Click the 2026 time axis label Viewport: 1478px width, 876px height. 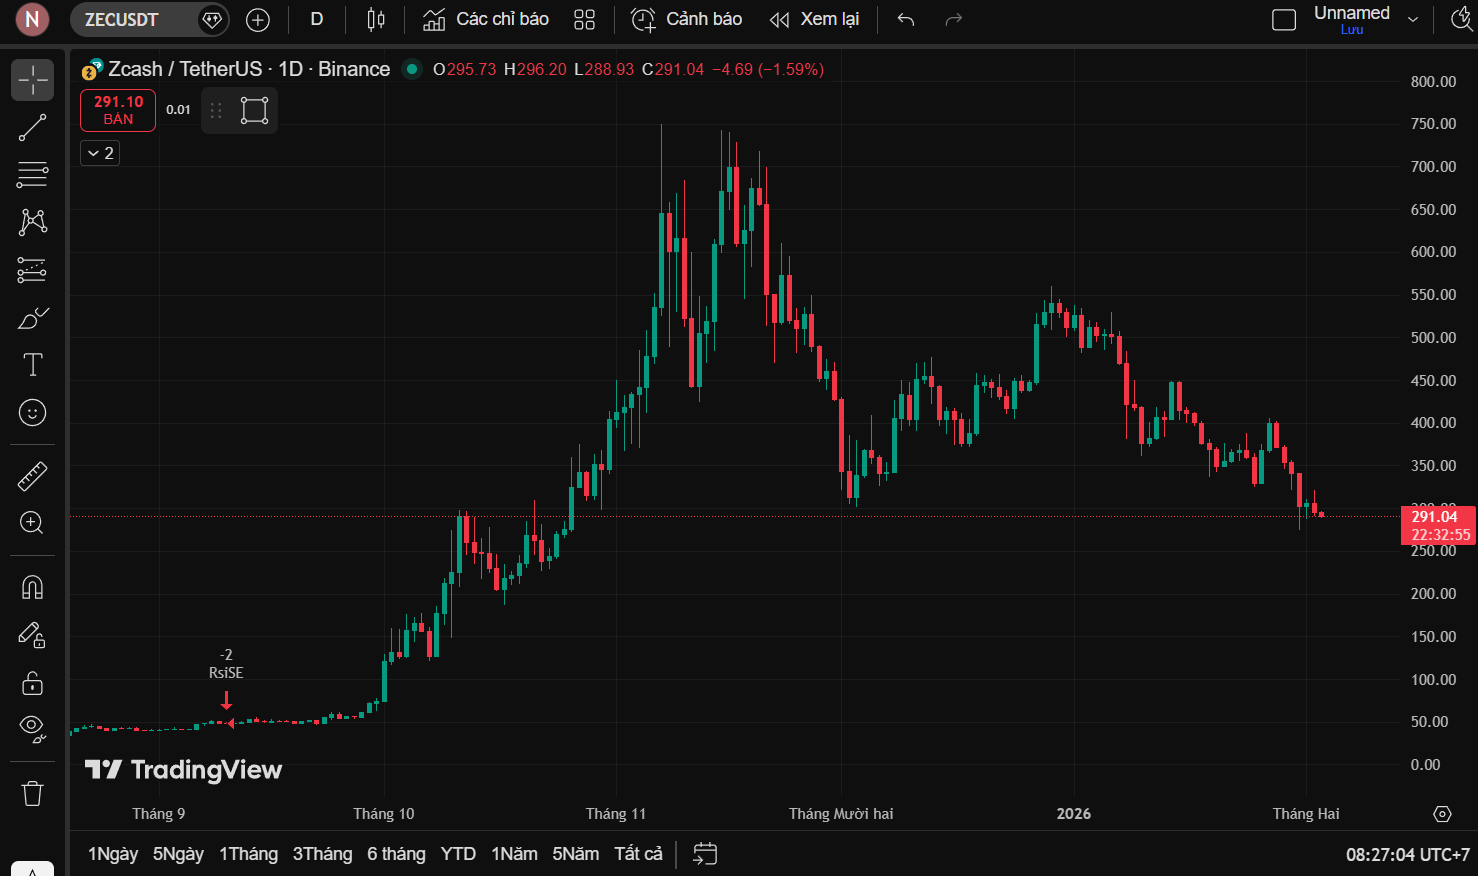tap(1074, 814)
